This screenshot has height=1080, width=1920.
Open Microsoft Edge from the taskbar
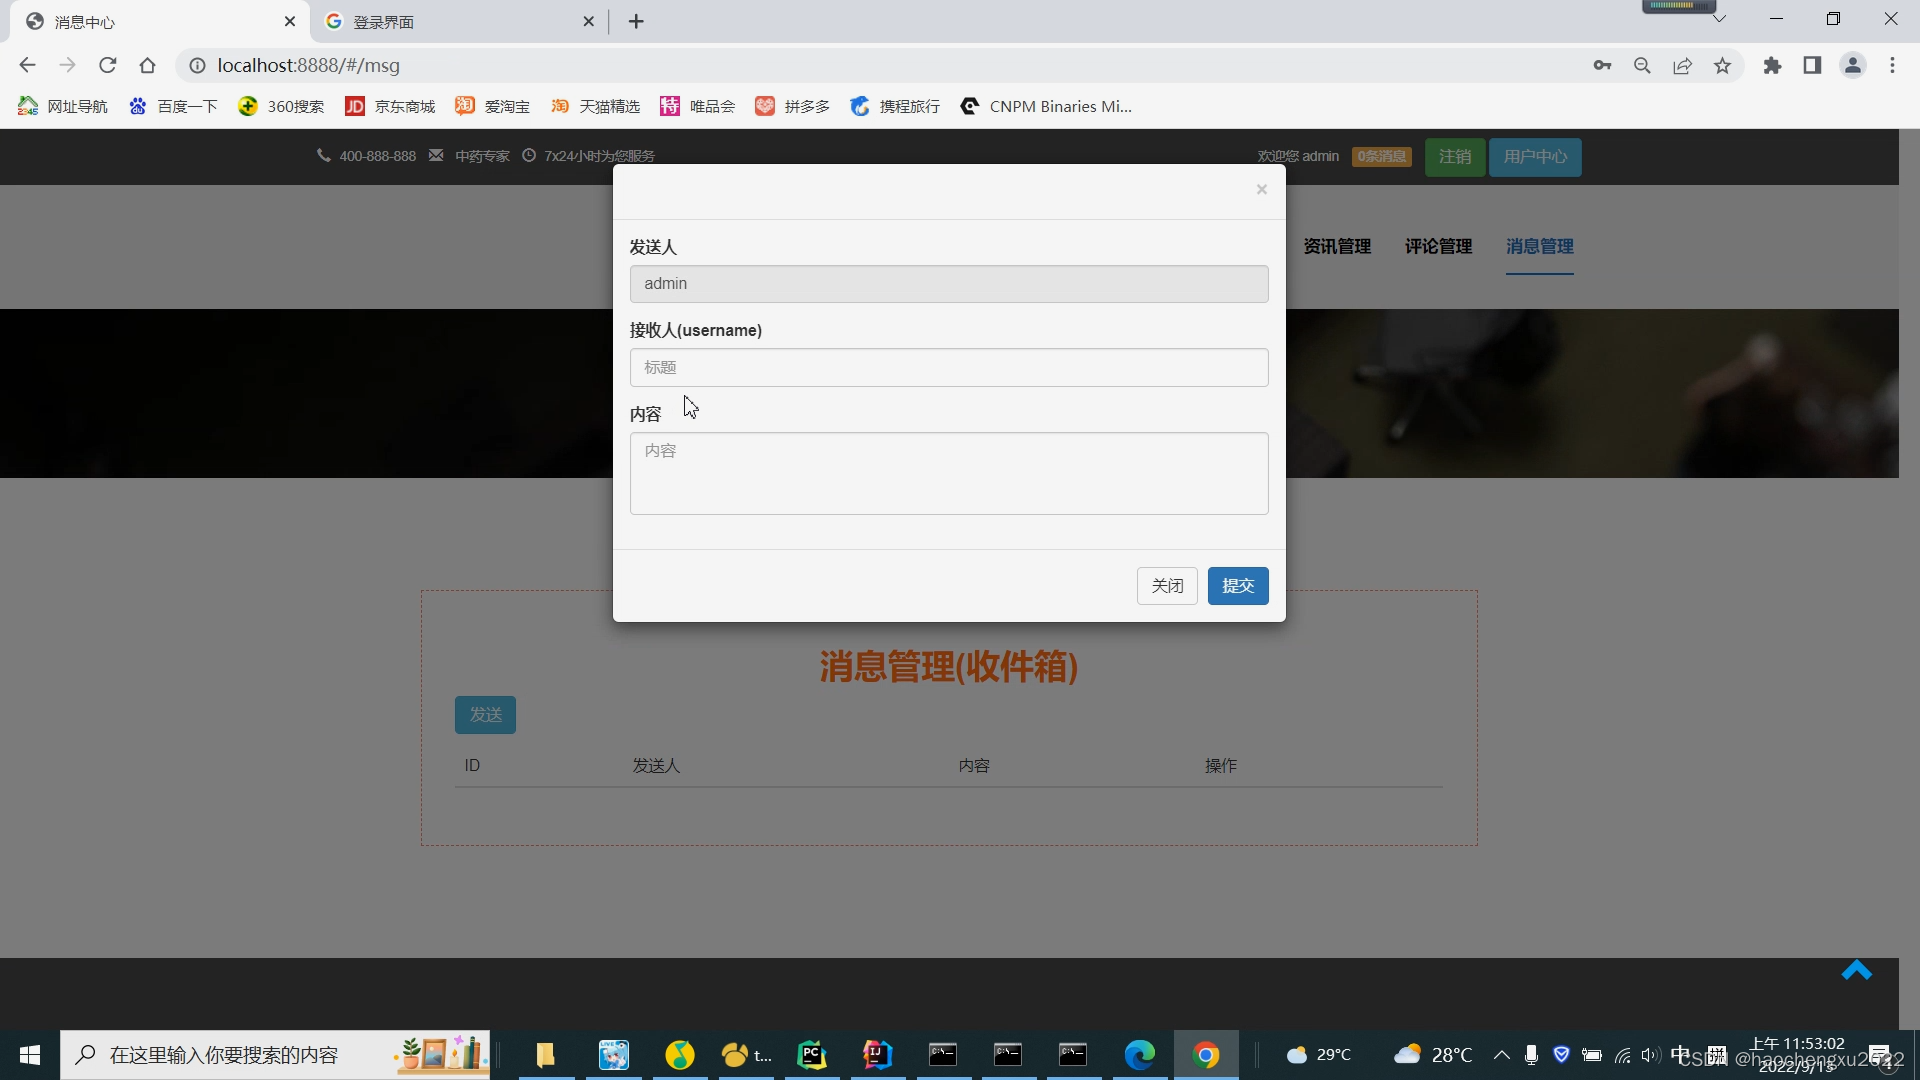(1139, 1054)
